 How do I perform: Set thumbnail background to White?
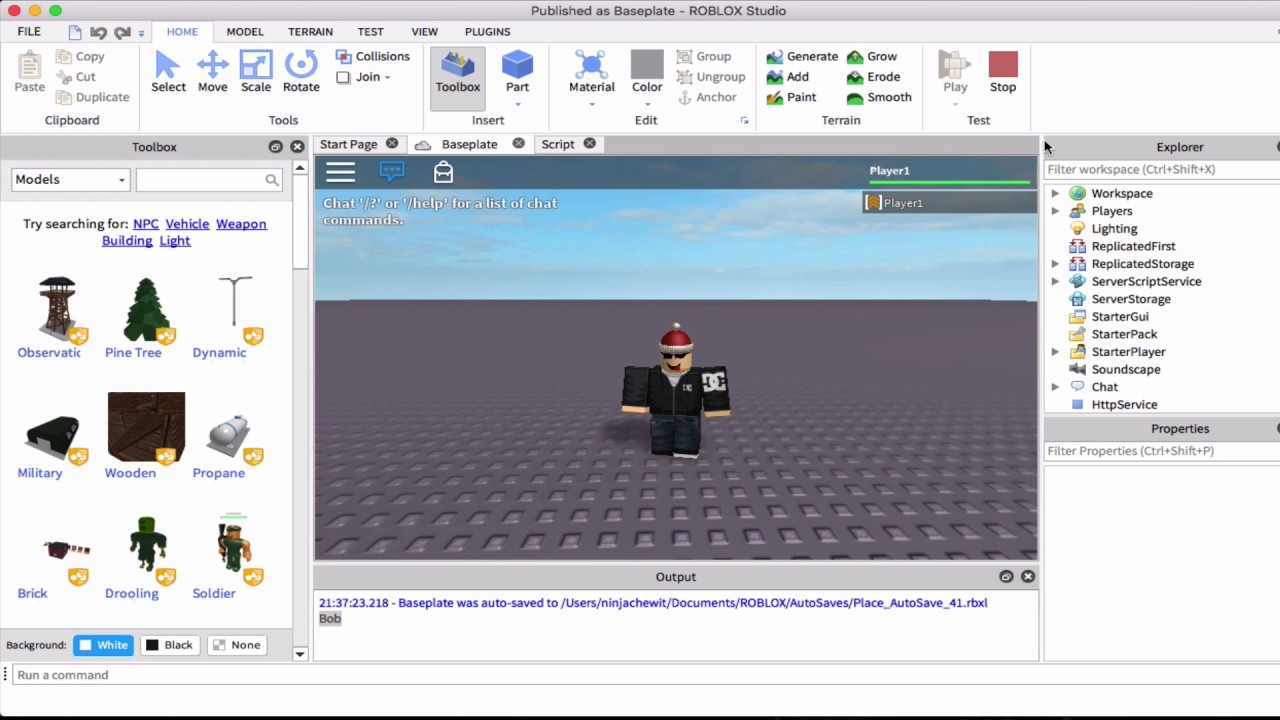103,645
